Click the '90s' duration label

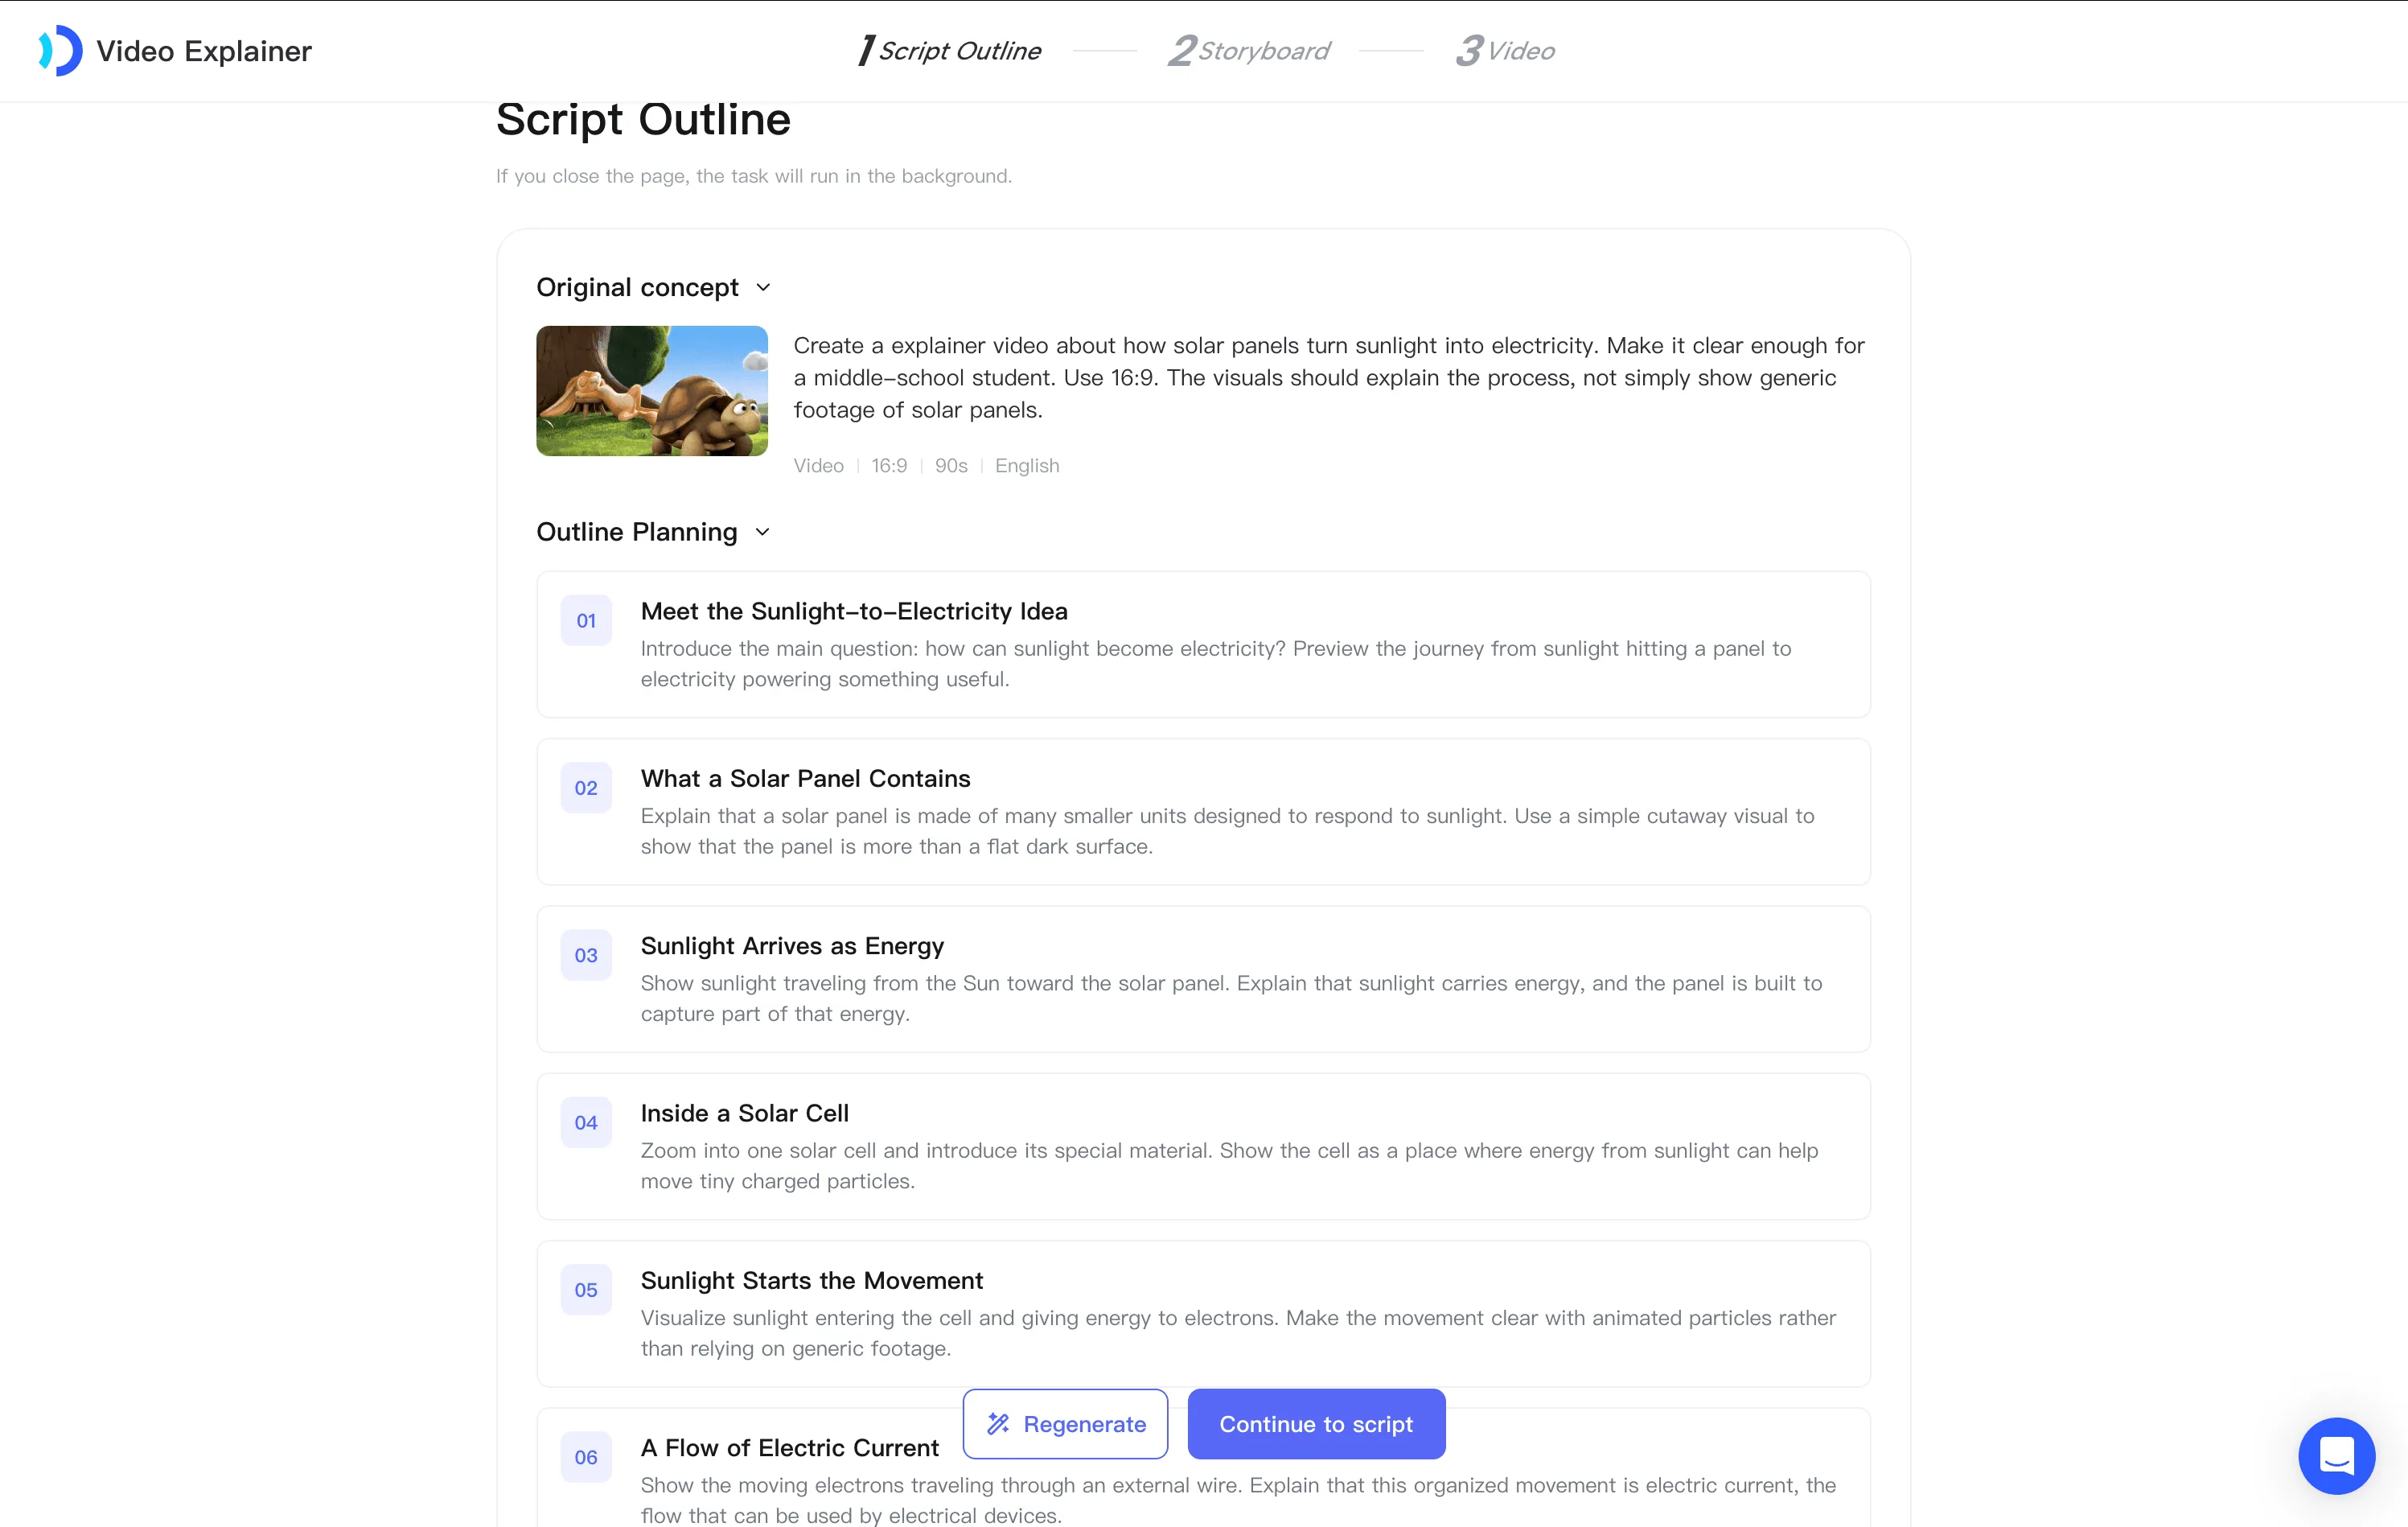pos(951,466)
